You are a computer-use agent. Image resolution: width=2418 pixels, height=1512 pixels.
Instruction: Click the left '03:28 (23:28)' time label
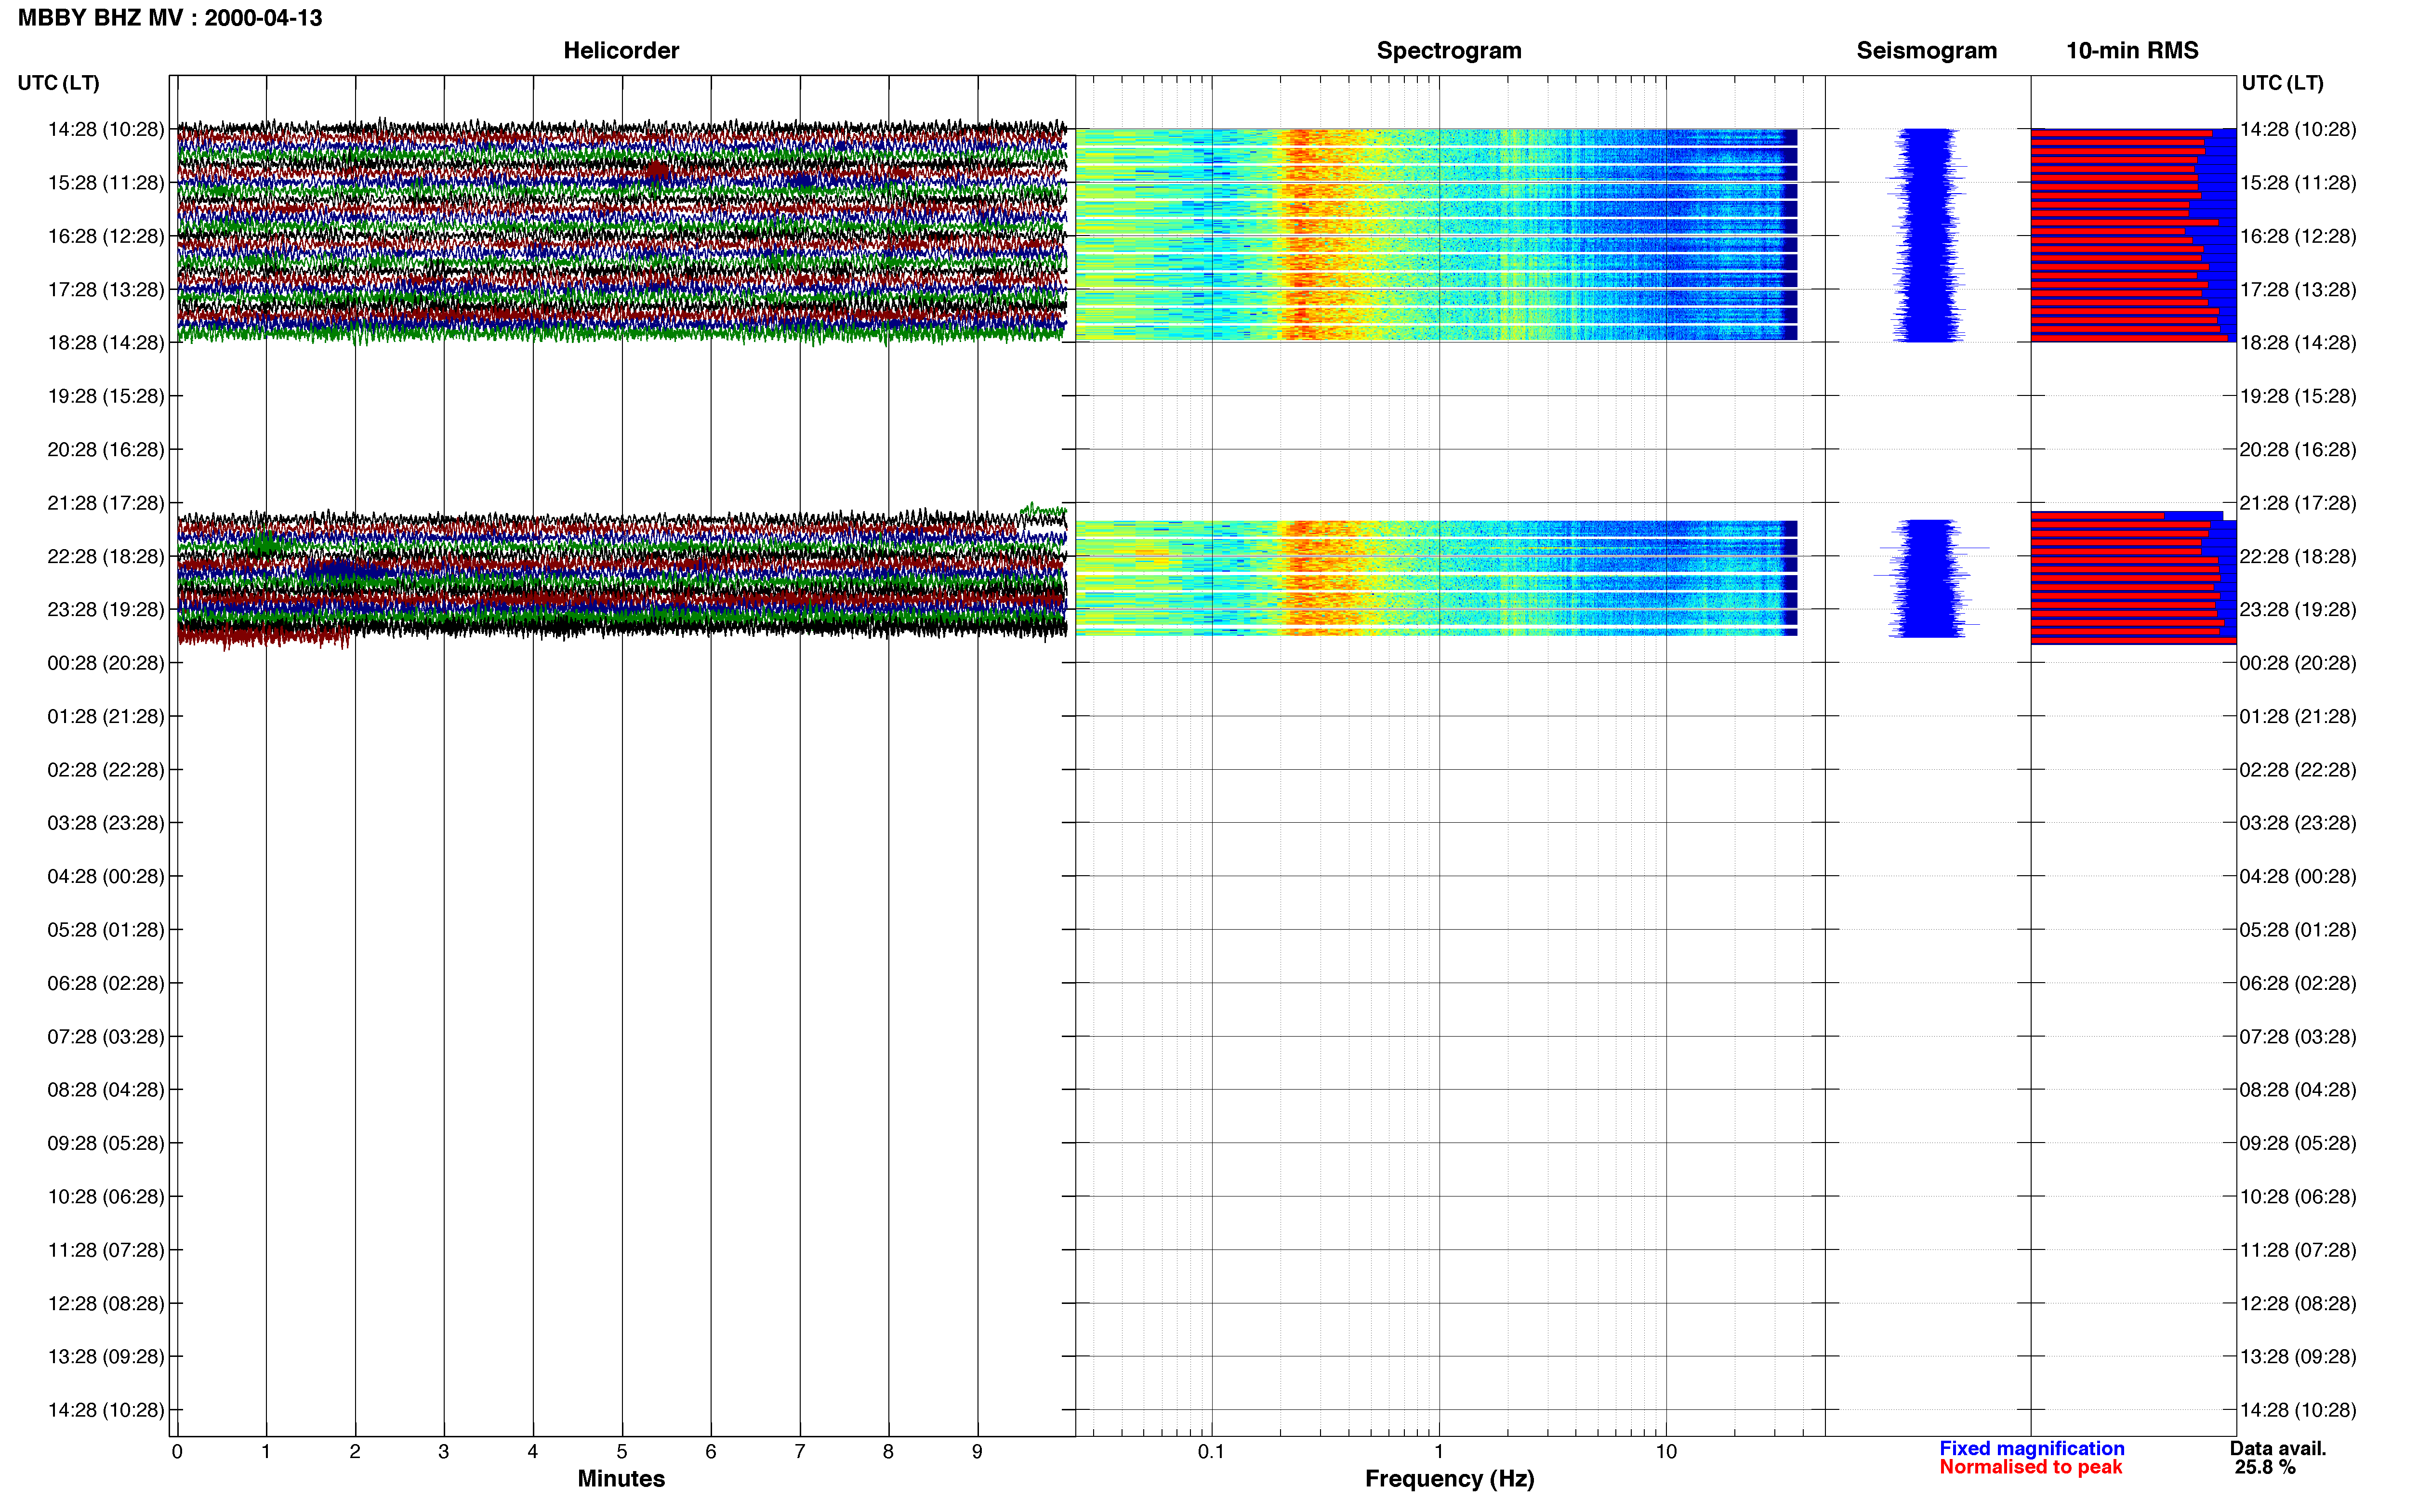[x=105, y=823]
